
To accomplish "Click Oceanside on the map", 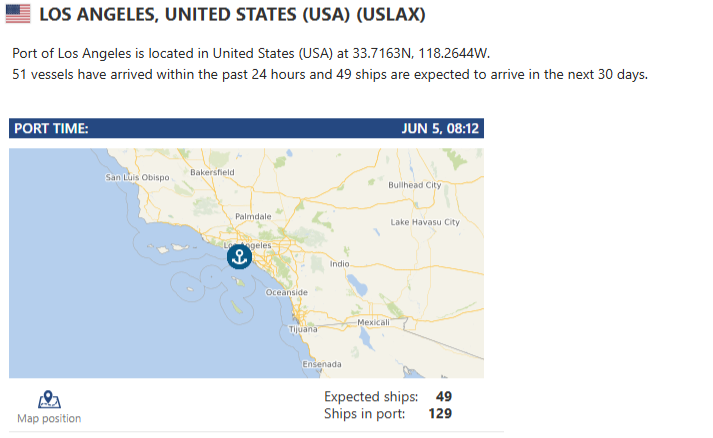I will tap(286, 292).
